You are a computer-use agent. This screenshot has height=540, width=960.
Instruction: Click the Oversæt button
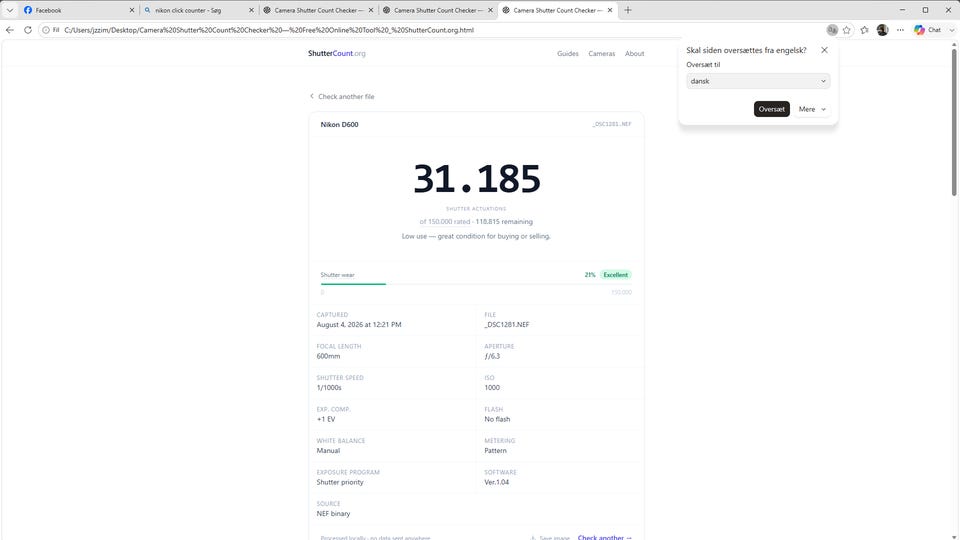point(771,109)
